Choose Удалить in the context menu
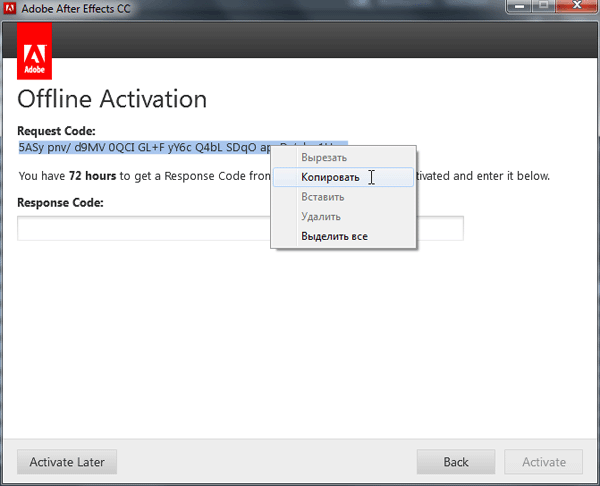Viewport: 600px width, 486px height. 343,217
